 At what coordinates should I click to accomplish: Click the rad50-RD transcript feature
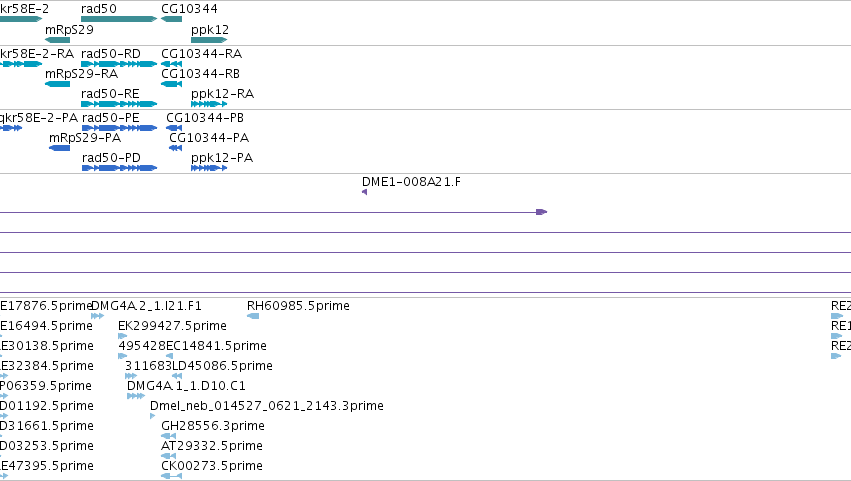coord(119,64)
